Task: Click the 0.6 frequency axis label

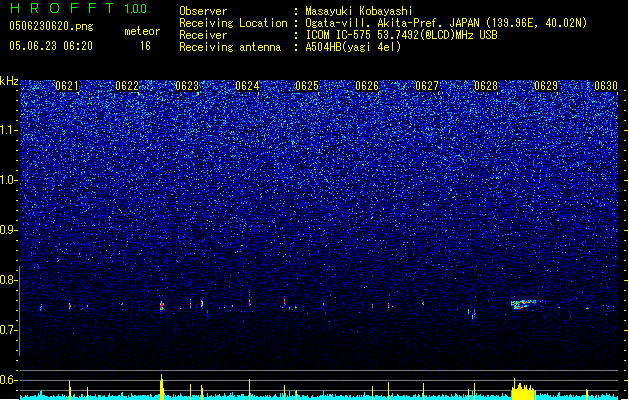Action: point(9,380)
